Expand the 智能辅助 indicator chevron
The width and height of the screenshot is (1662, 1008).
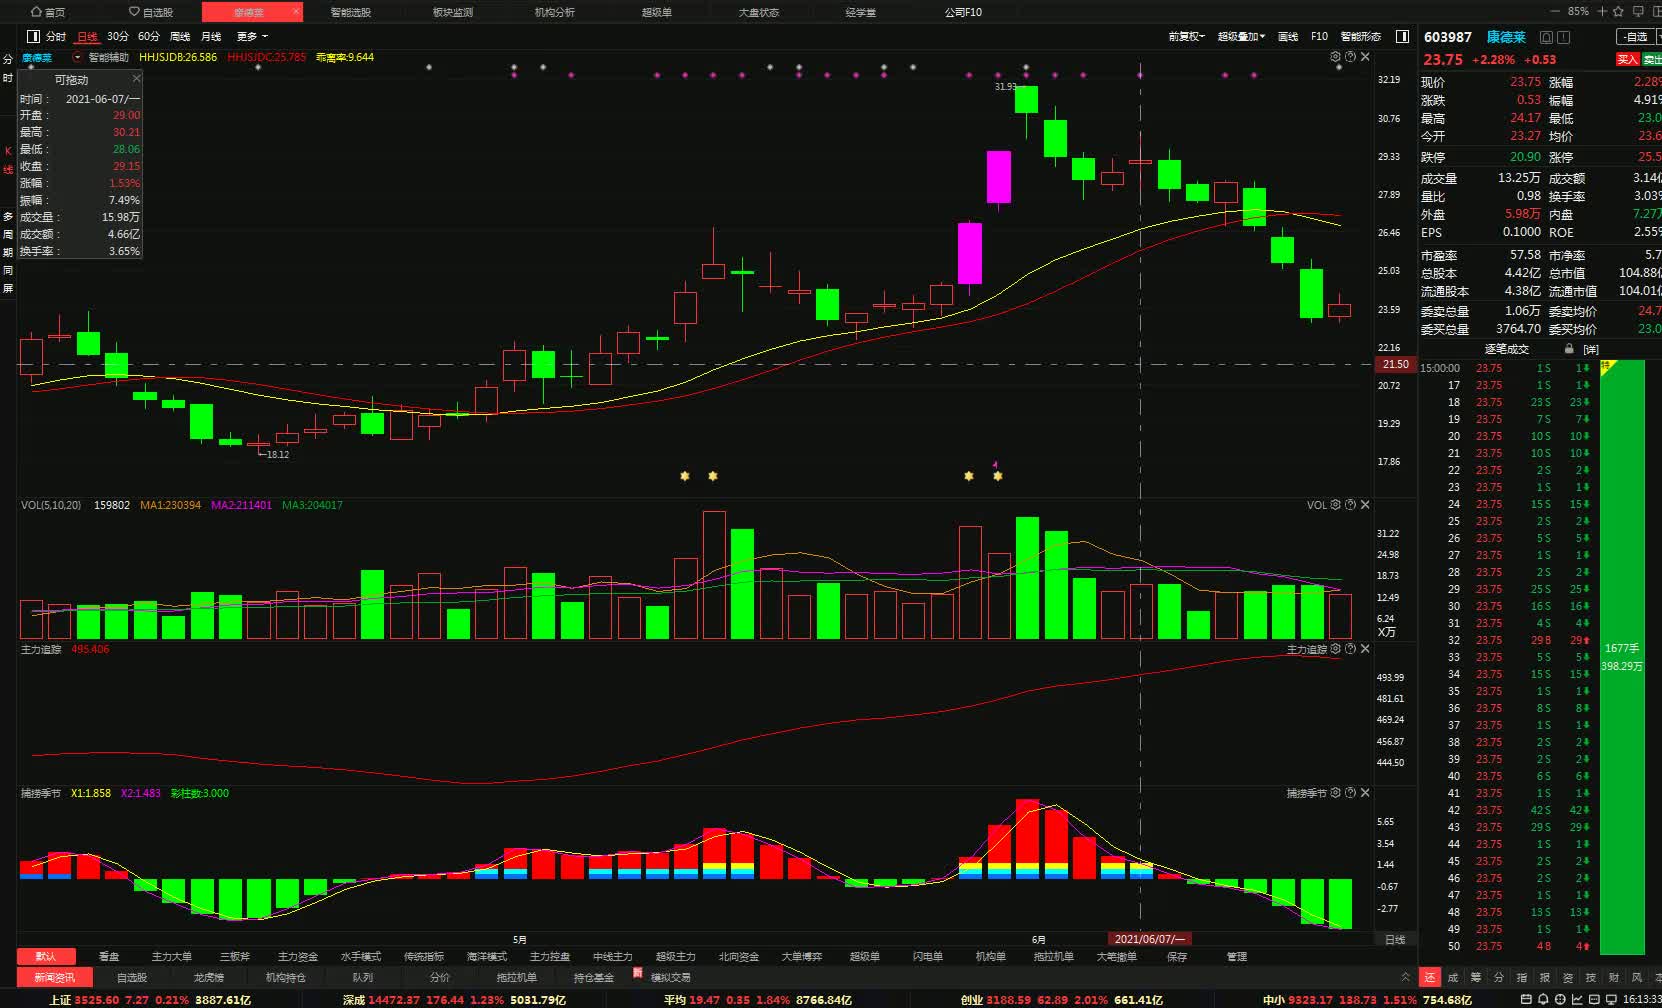click(78, 57)
